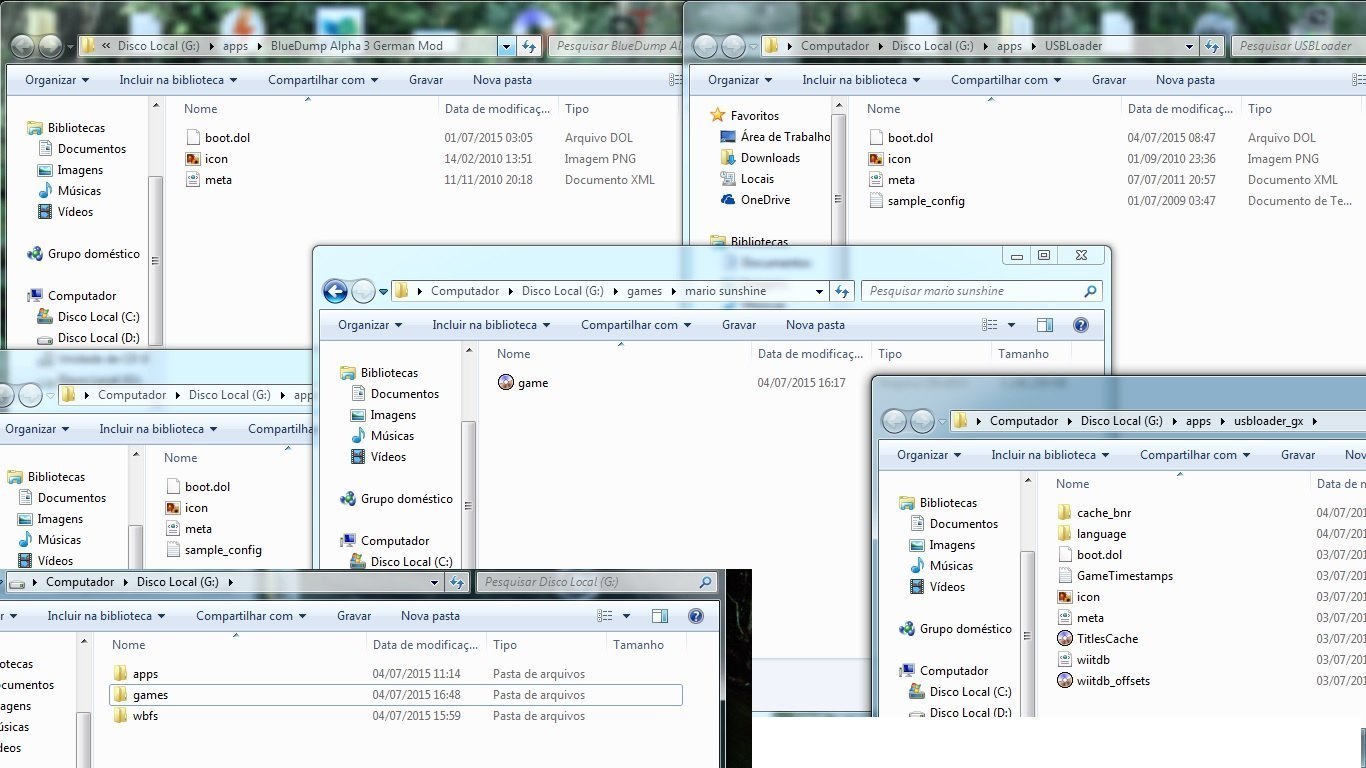The image size is (1366, 768).
Task: Click the Pesquisar Disco Local (G:) search box
Action: pyautogui.click(x=596, y=582)
